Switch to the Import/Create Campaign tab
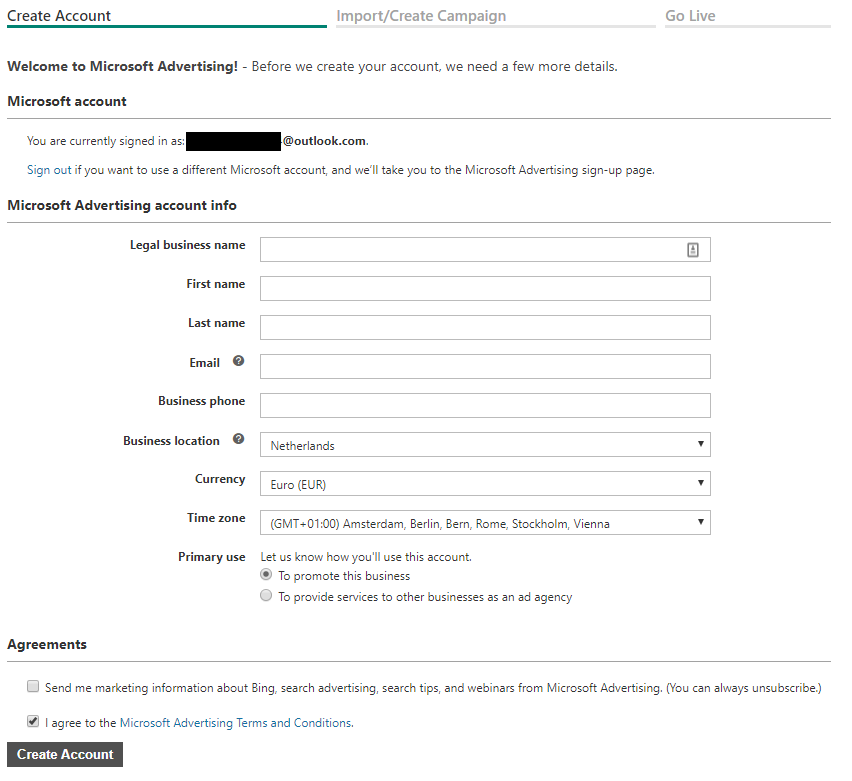Image resolution: width=852 pixels, height=781 pixels. click(x=421, y=15)
